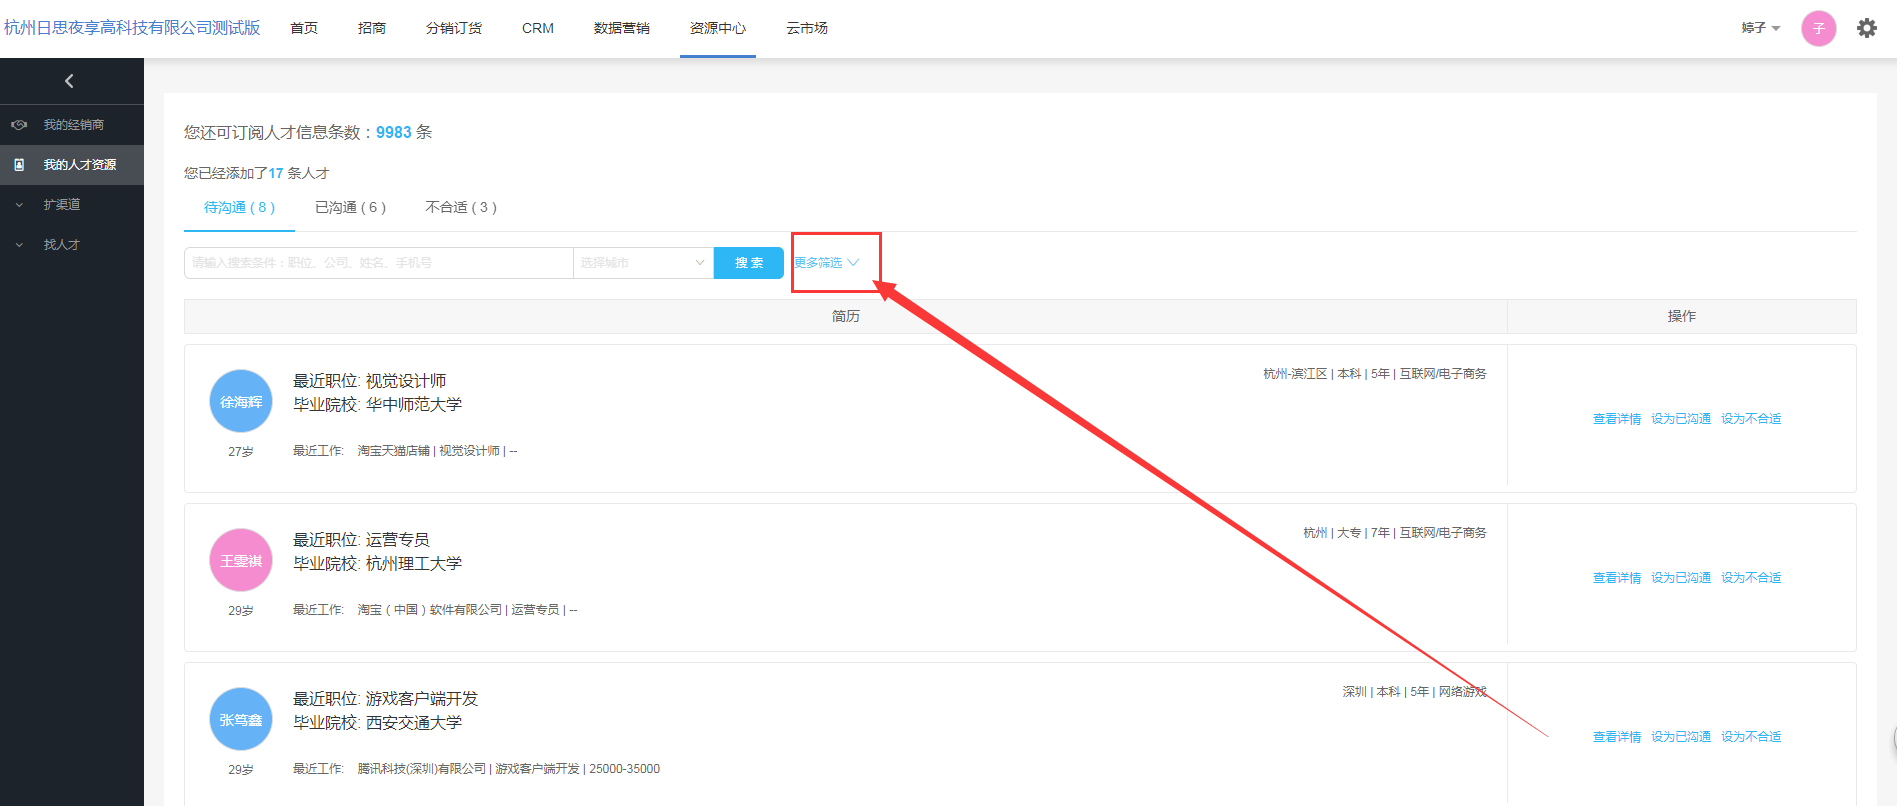The width and height of the screenshot is (1897, 806).
Task: Focus the search keywords input field
Action: (x=378, y=263)
